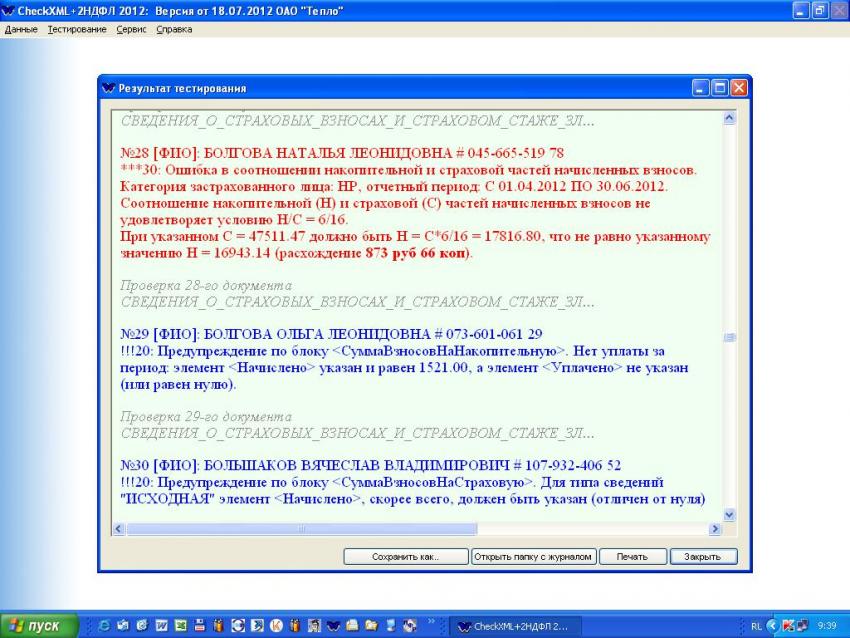Click the horizontal scrollbar's right arrow
Screen dimensions: 850x638
point(715,529)
